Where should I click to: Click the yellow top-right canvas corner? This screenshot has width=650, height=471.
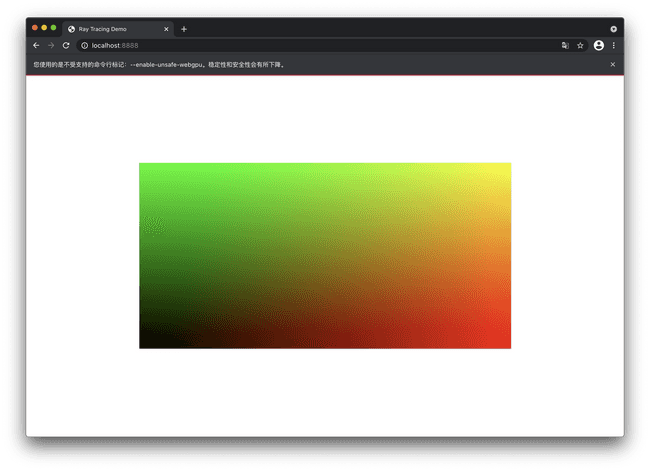[504, 168]
